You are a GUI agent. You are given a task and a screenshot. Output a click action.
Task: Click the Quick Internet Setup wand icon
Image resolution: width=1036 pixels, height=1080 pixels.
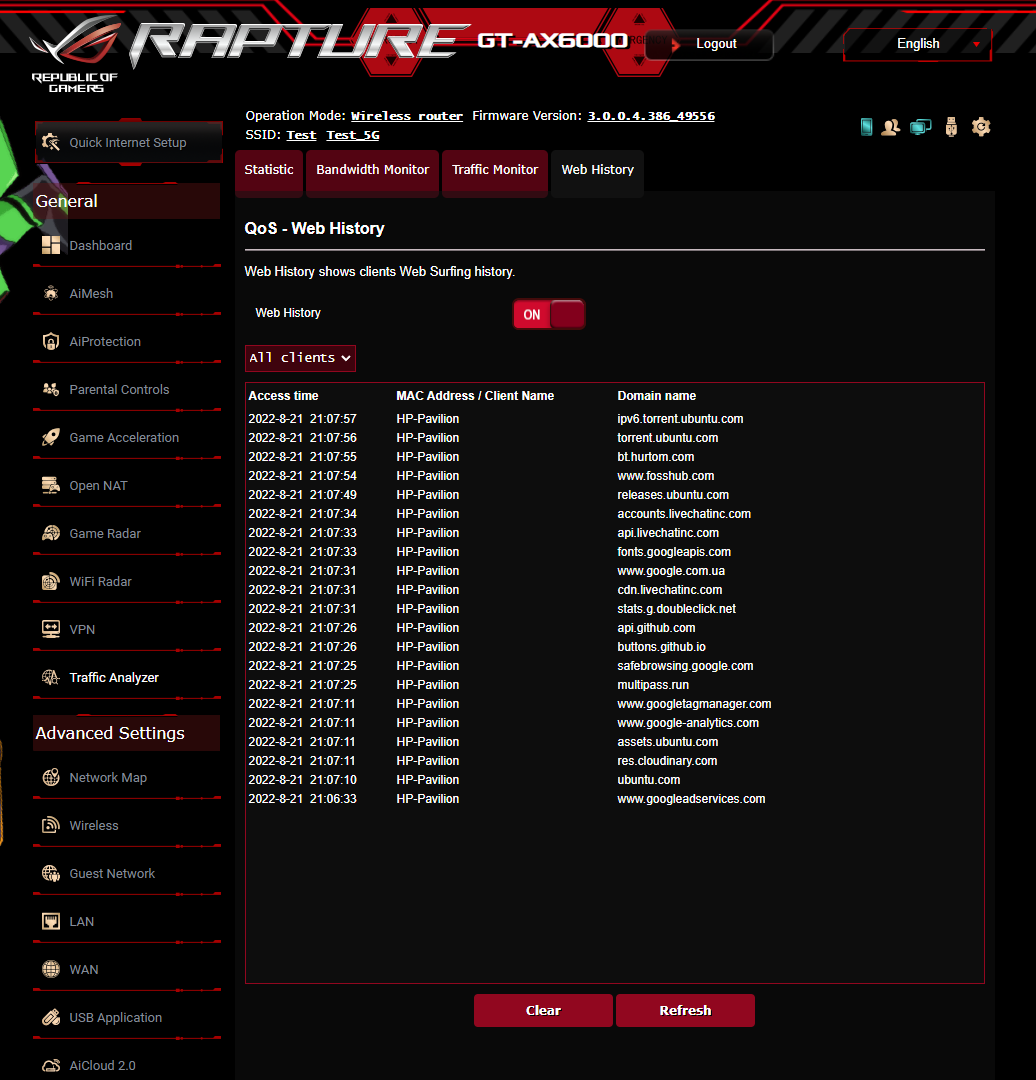51,142
